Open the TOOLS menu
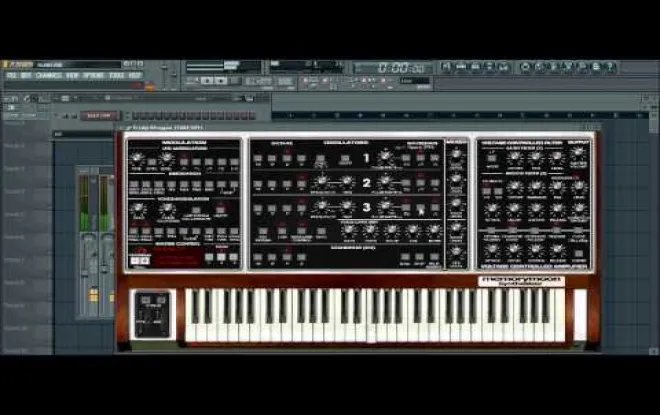Viewport: 660px width, 415px height. [x=117, y=76]
